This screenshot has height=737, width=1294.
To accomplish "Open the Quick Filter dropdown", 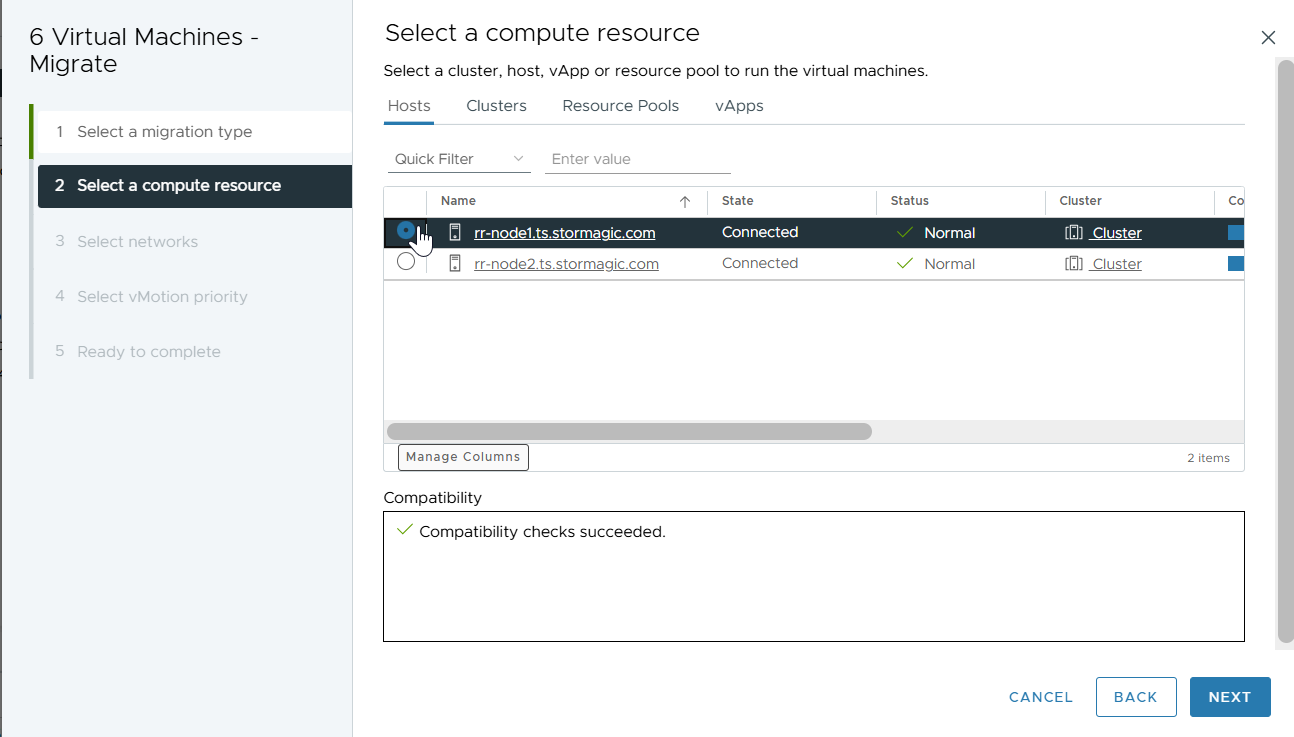I will click(x=459, y=159).
